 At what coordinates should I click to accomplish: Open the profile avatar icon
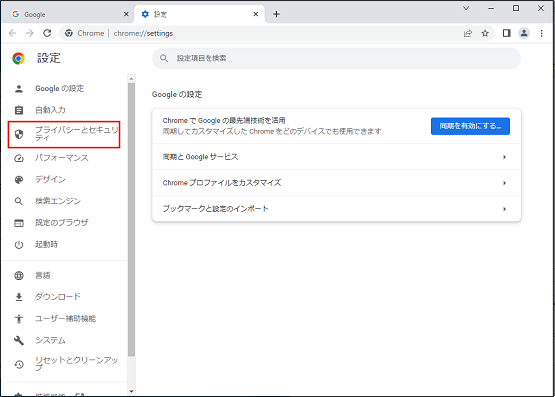pos(524,33)
